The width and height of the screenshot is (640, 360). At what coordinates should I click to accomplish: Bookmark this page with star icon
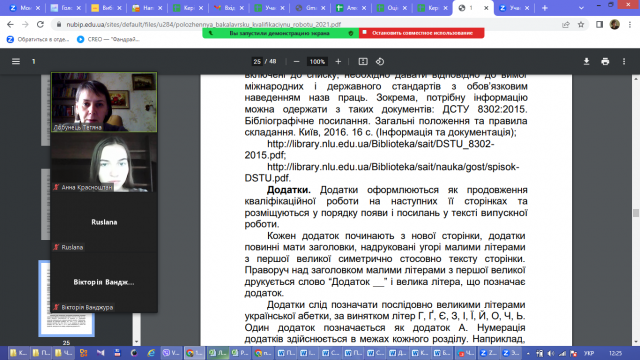pyautogui.click(x=581, y=24)
